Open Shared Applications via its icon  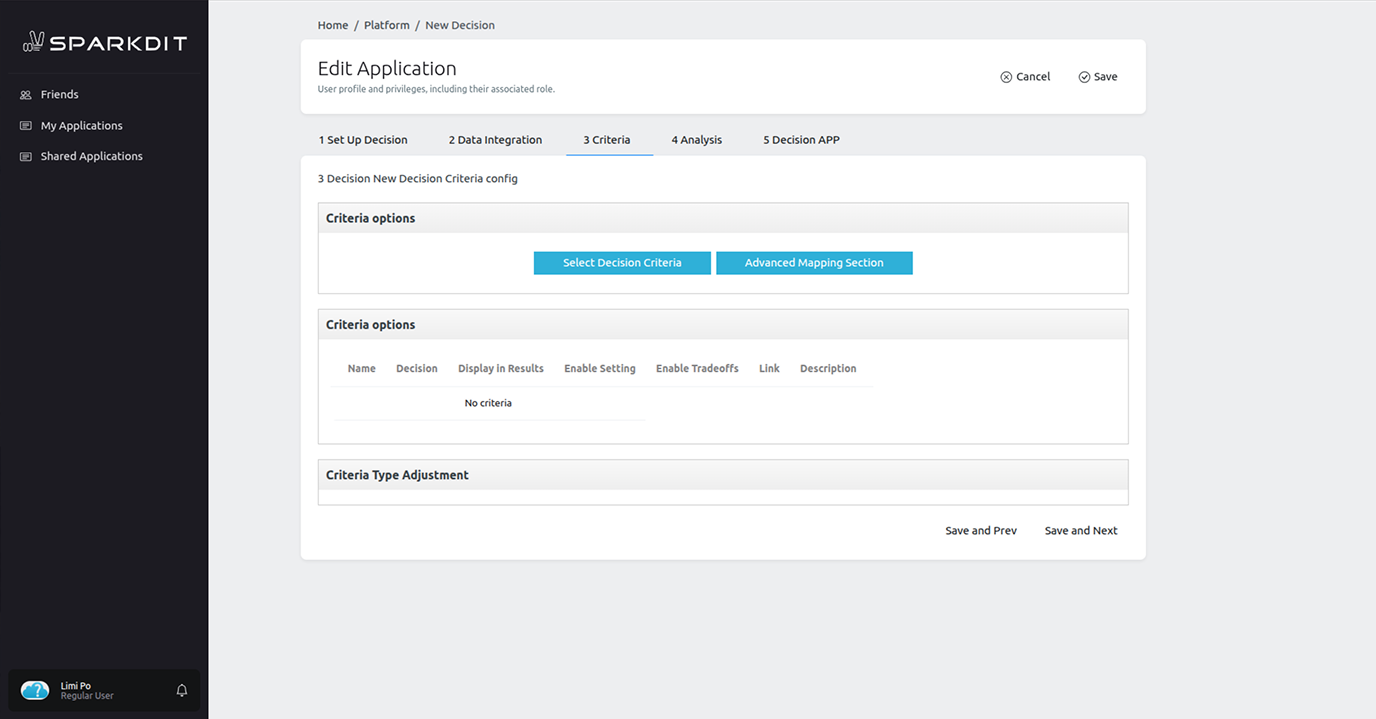[24, 156]
